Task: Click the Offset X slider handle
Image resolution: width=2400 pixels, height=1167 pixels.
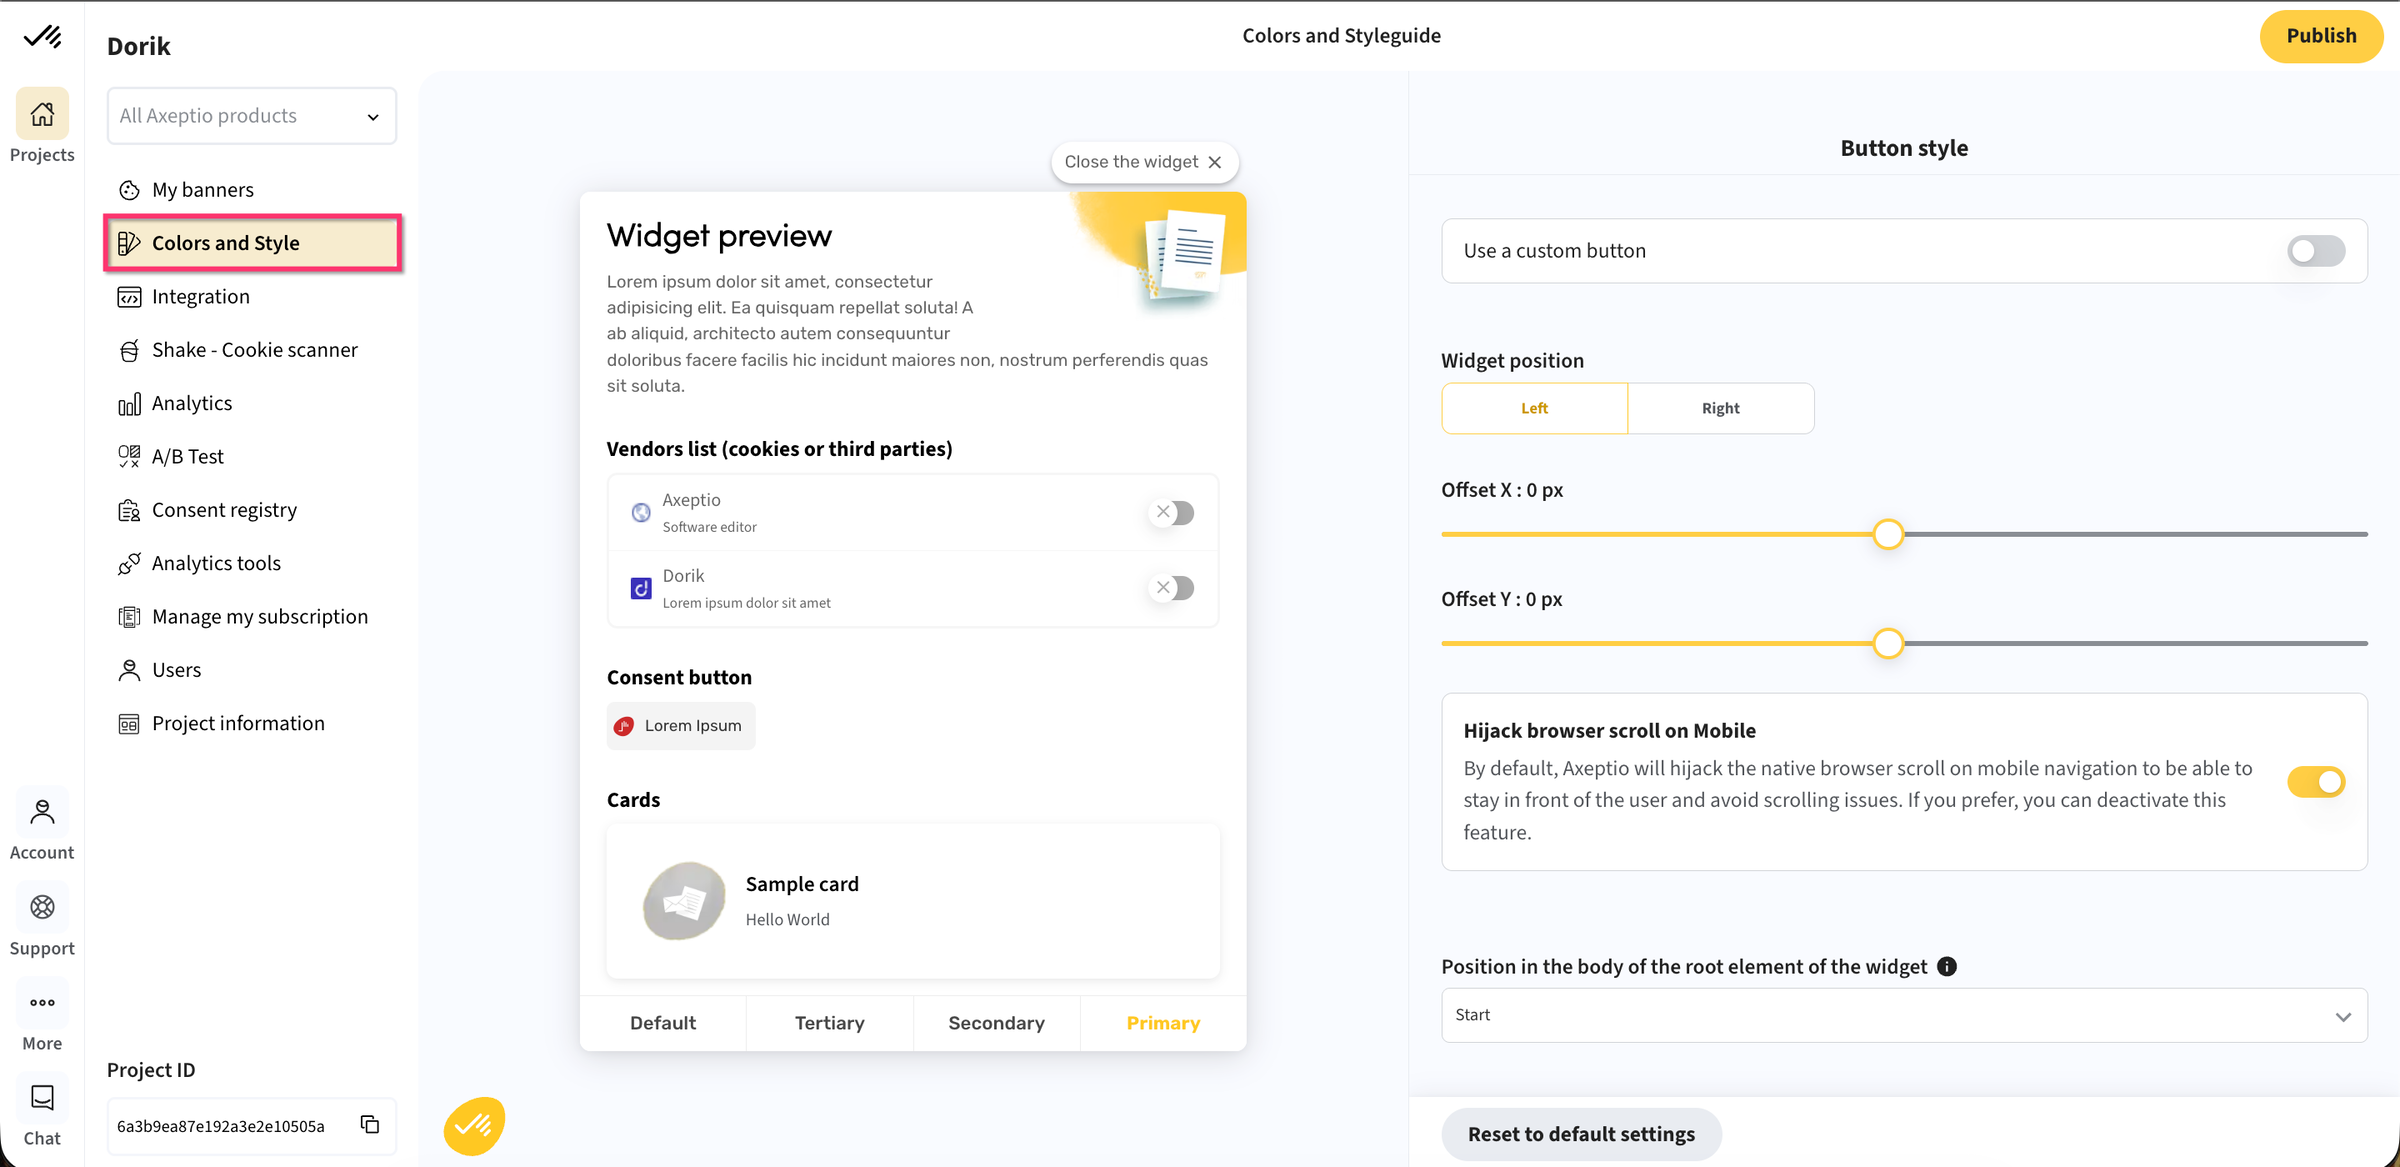Action: pos(1888,534)
